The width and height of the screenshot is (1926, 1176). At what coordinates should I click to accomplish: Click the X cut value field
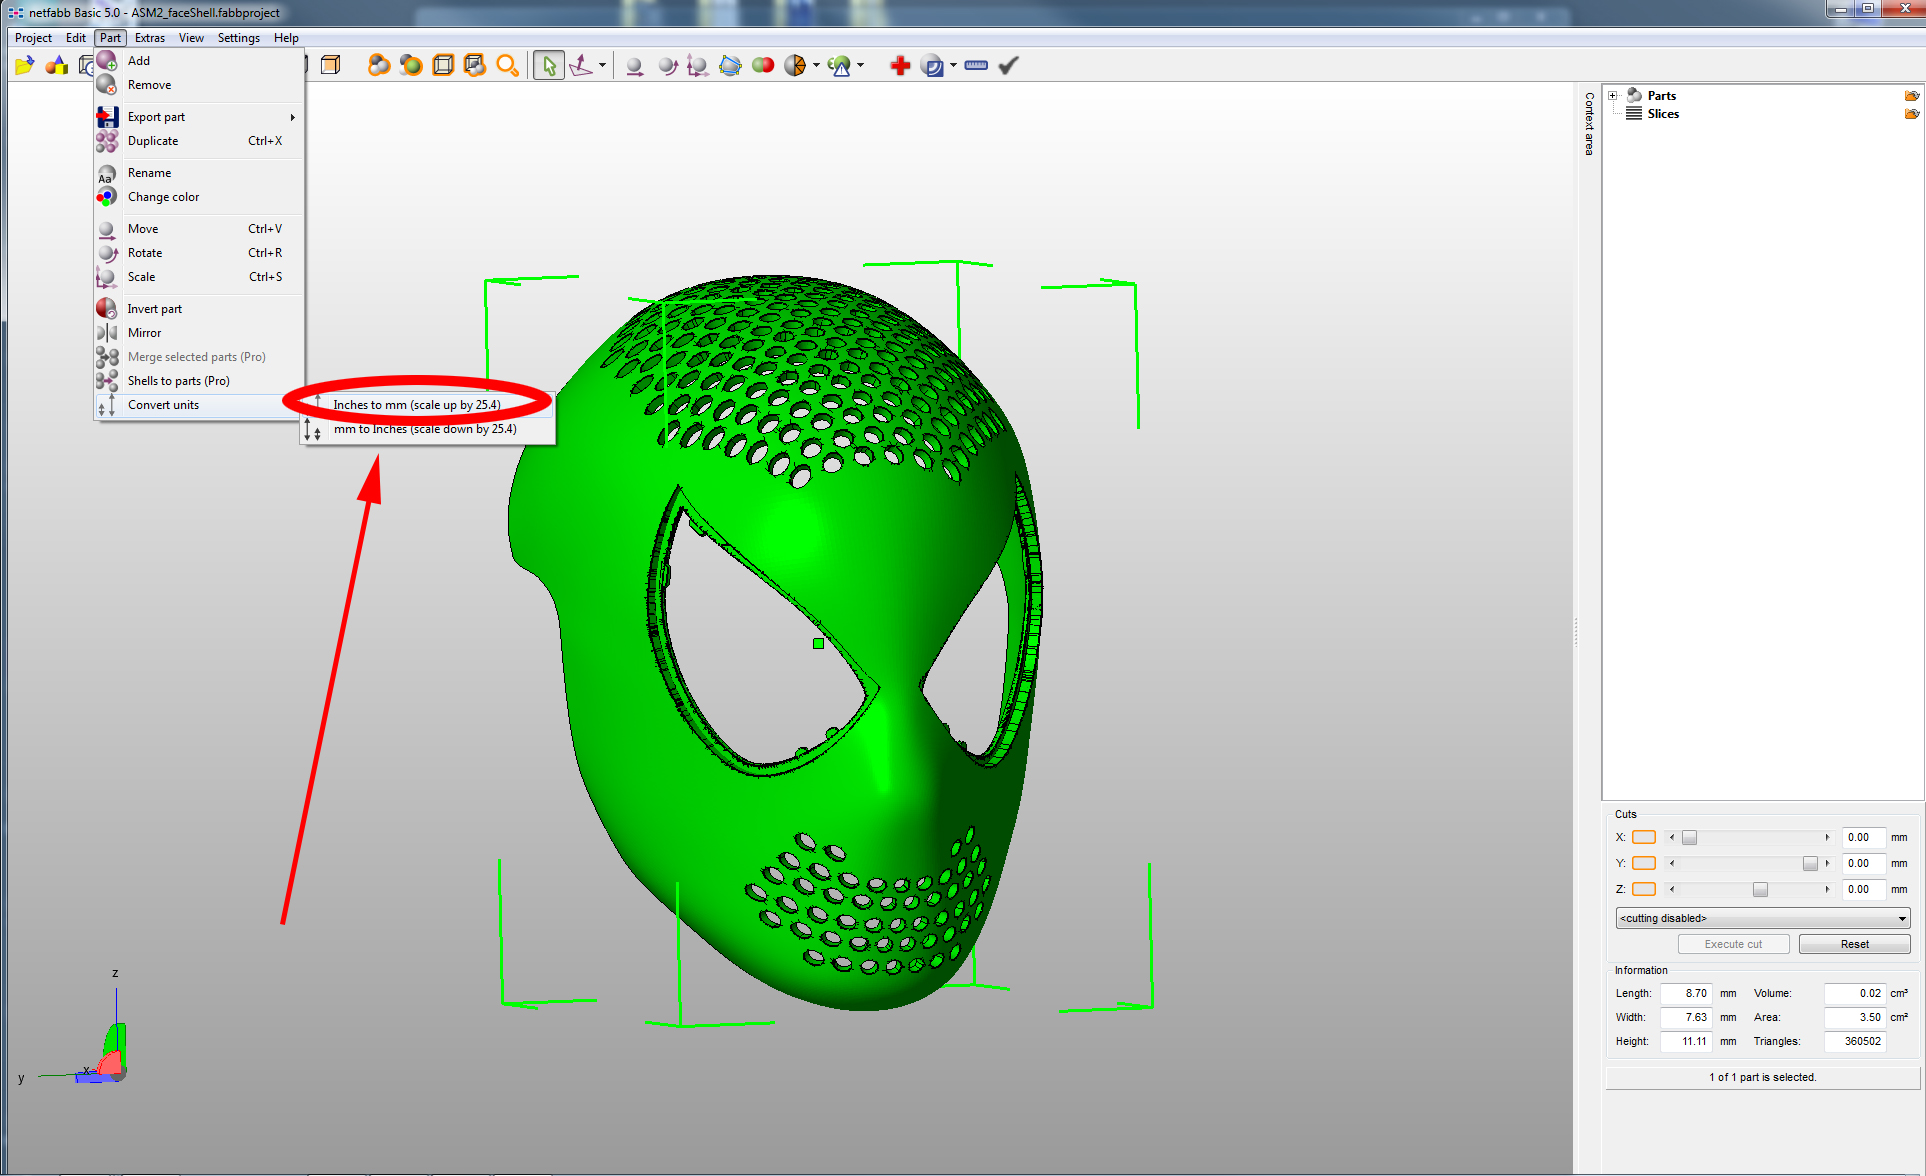(1864, 838)
